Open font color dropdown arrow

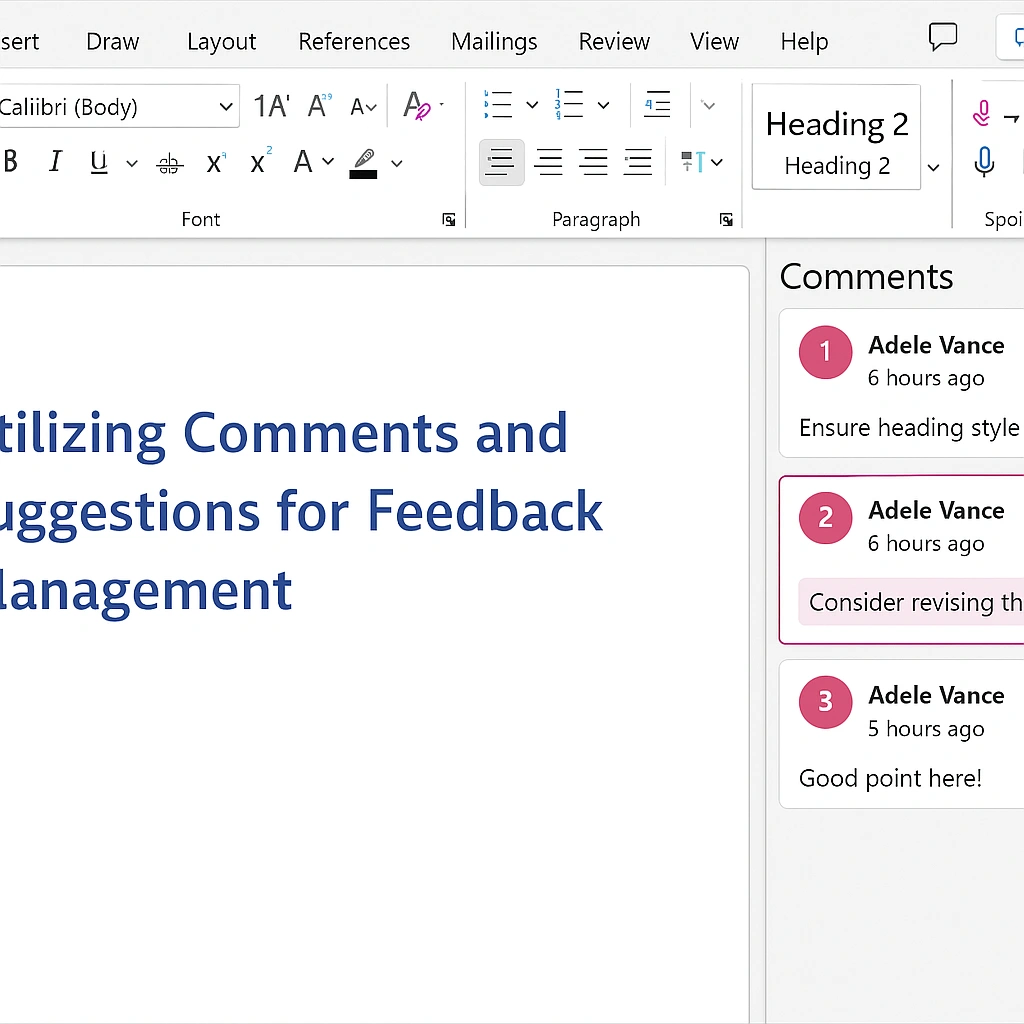pos(328,161)
